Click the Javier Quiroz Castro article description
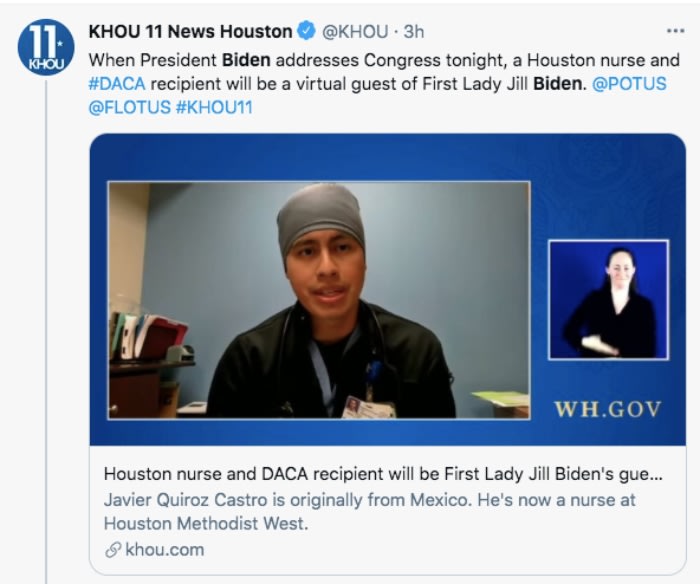700x584 pixels. coord(369,512)
